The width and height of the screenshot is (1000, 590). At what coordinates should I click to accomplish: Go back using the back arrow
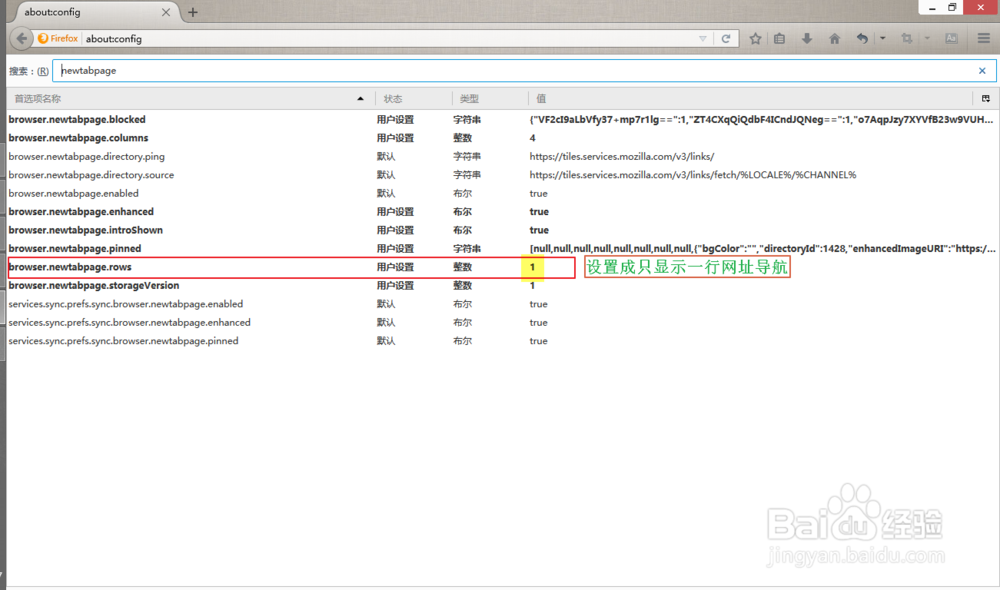[22, 38]
